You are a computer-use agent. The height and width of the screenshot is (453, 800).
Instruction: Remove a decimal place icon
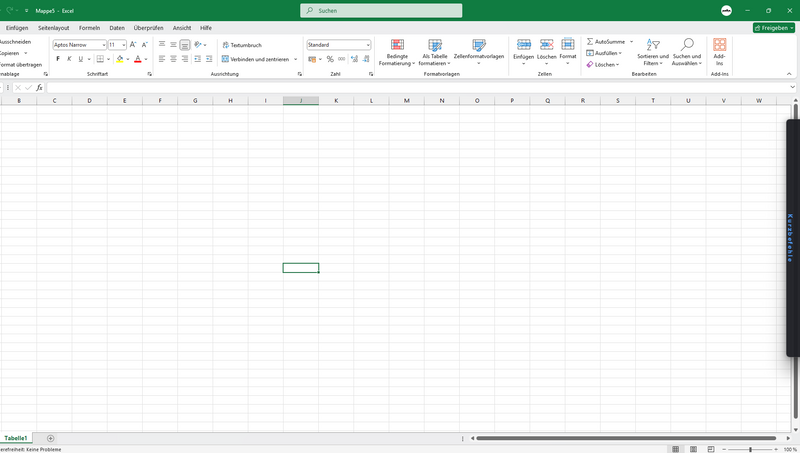(x=366, y=59)
